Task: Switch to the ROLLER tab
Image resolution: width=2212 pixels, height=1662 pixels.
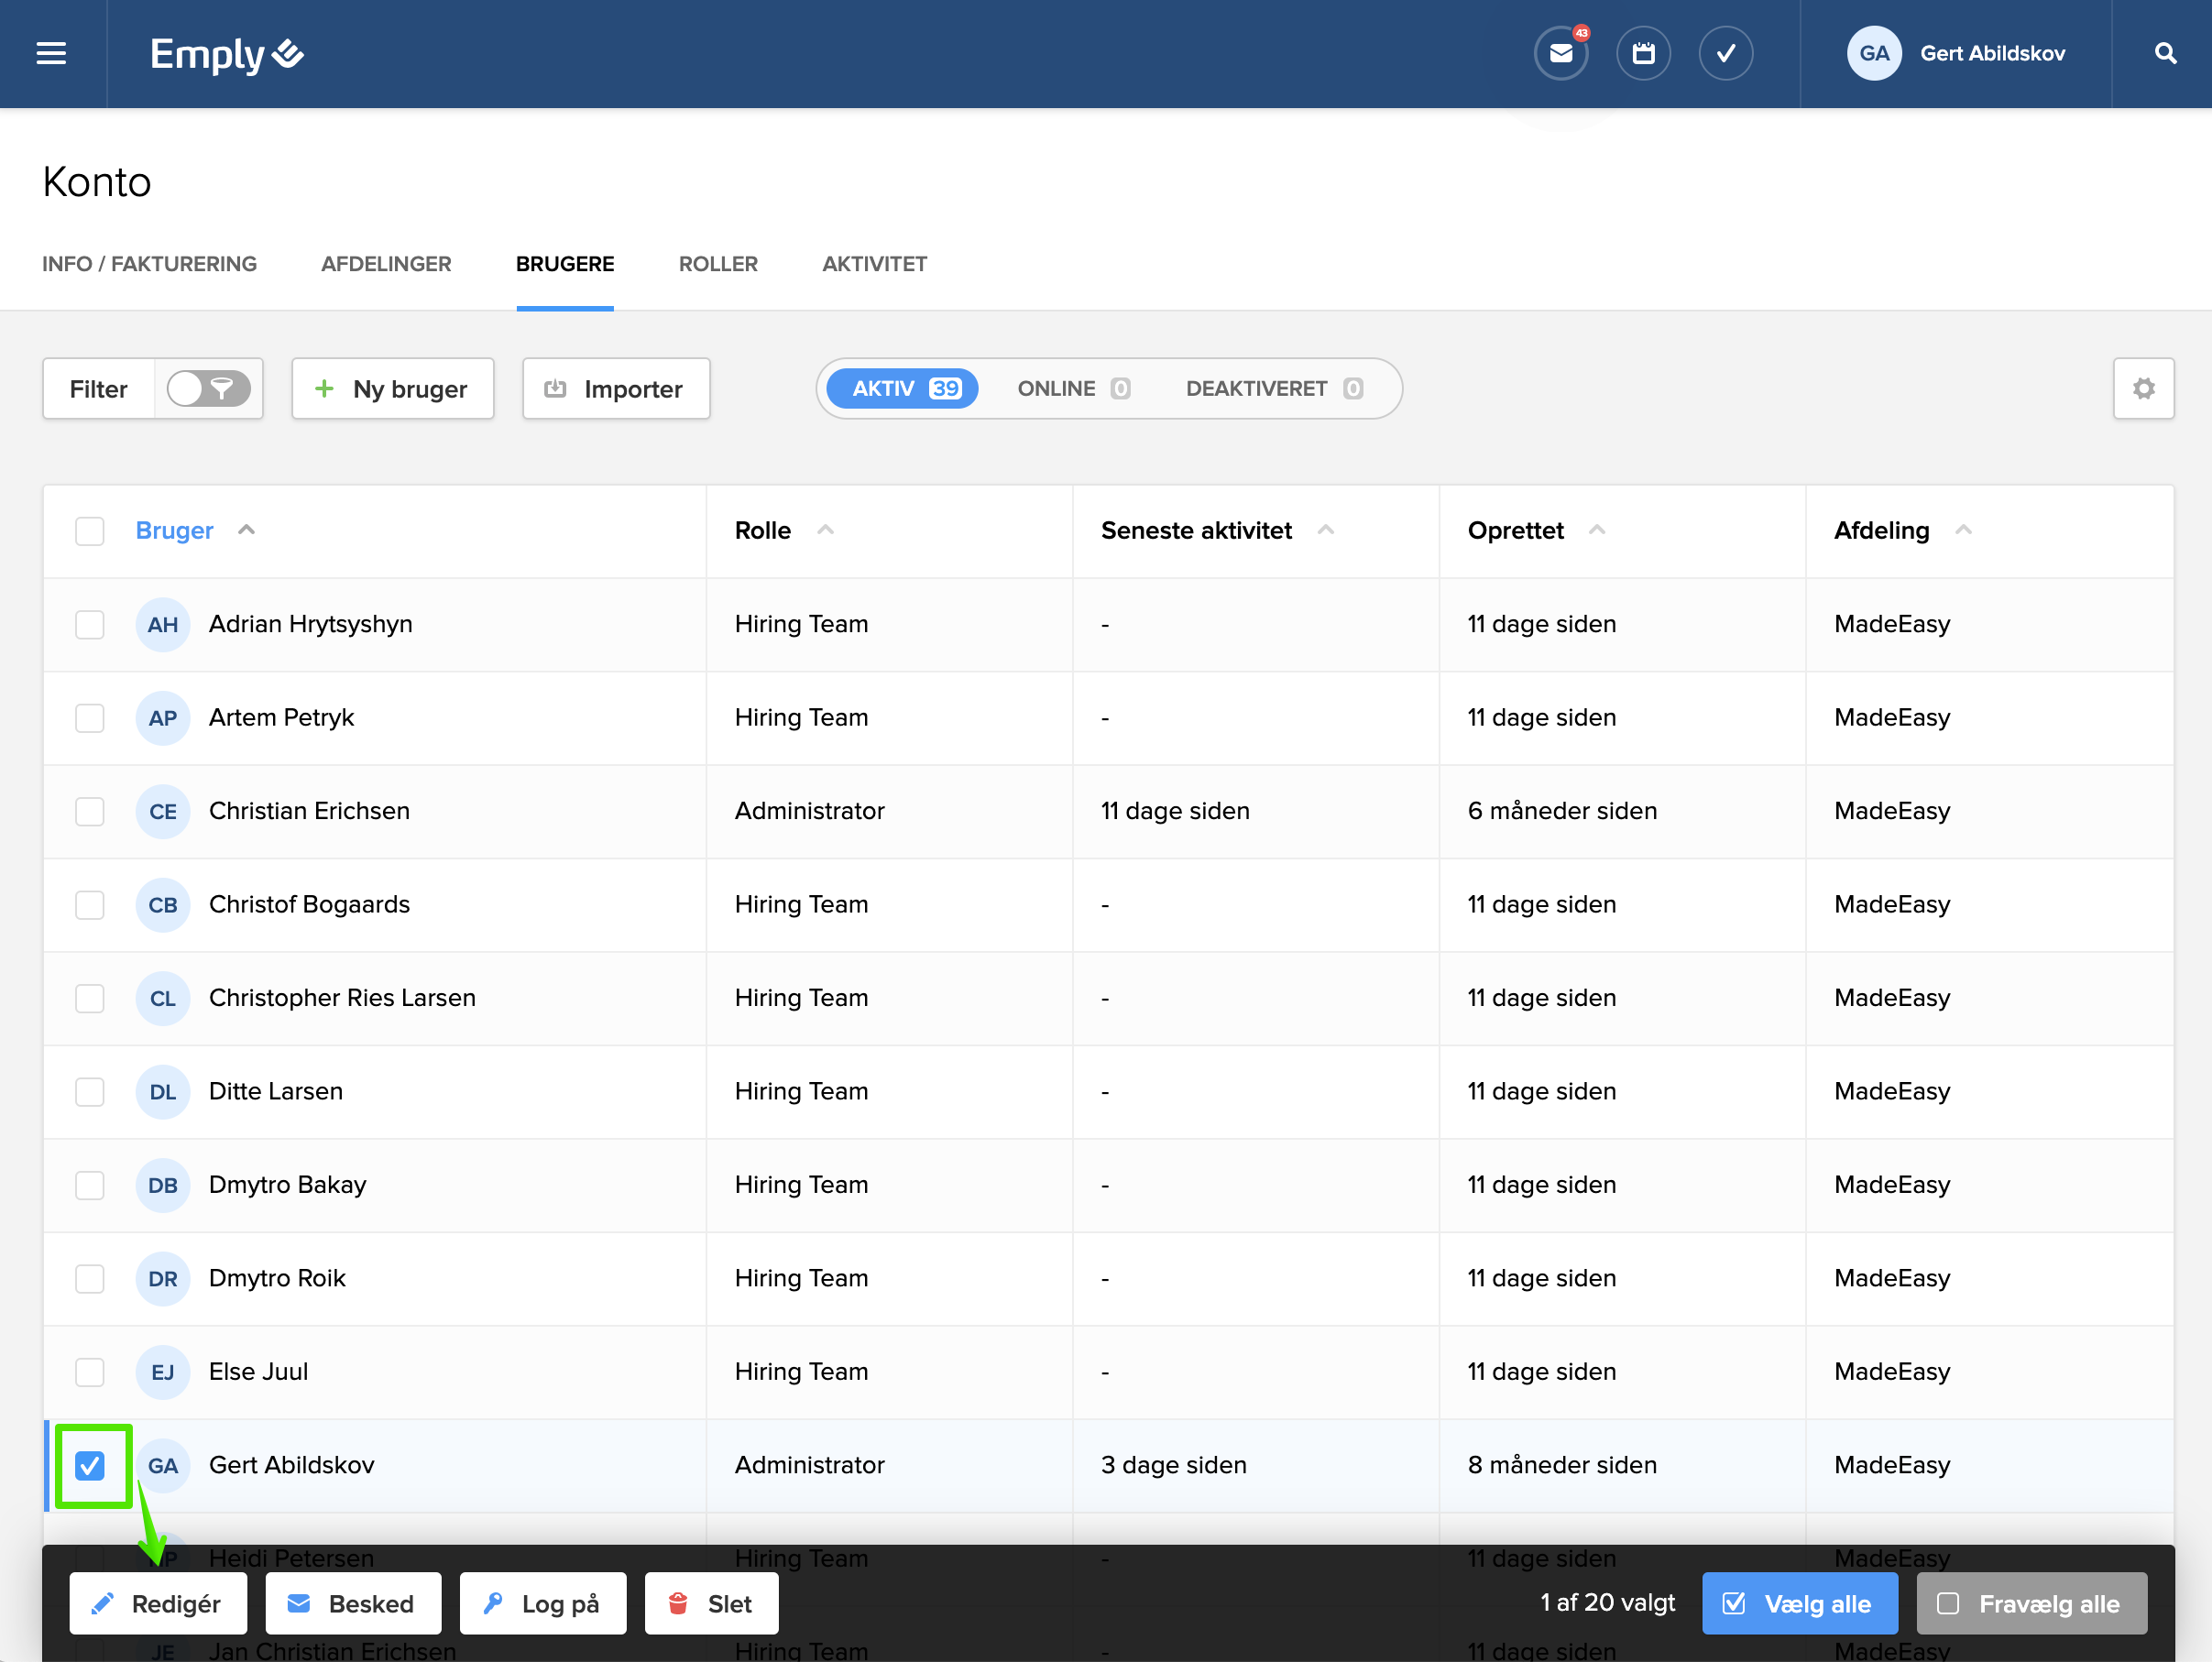Action: 717,264
